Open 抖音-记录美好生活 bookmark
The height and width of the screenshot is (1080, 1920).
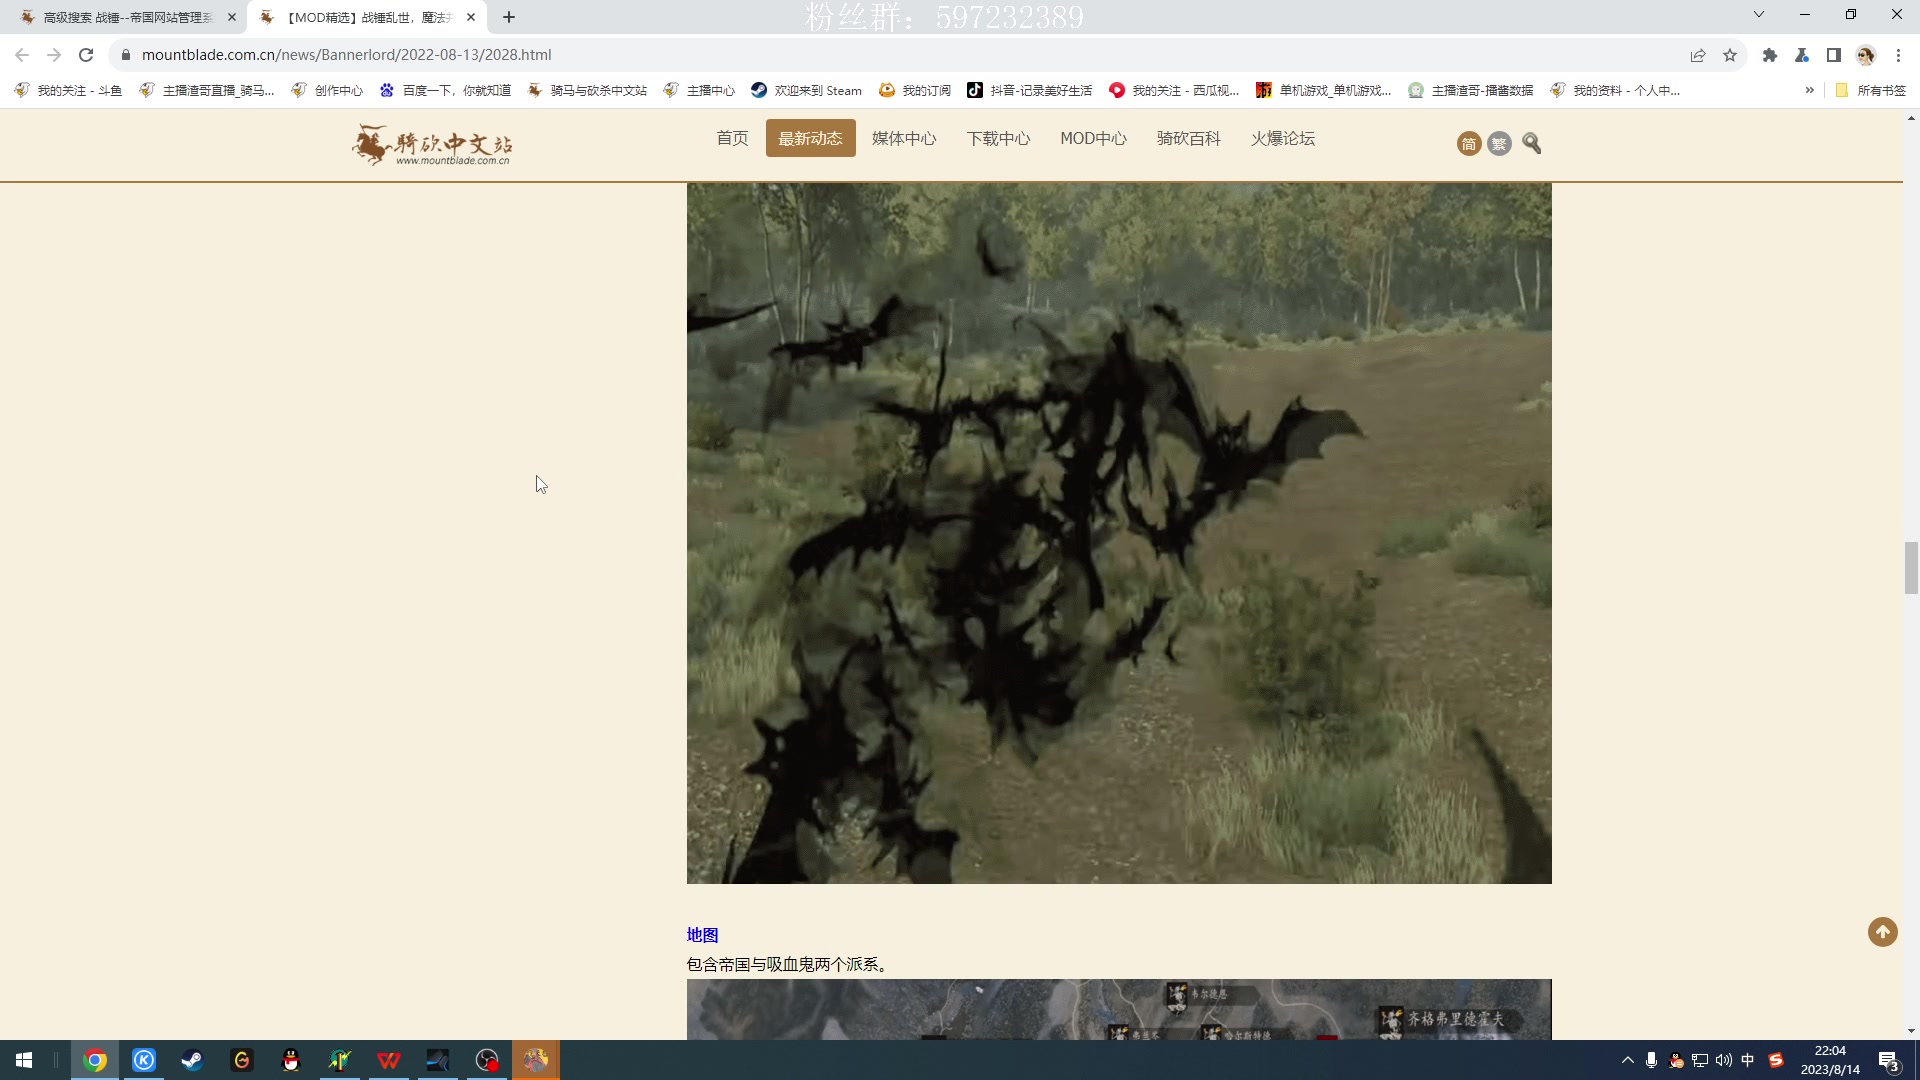click(1029, 90)
